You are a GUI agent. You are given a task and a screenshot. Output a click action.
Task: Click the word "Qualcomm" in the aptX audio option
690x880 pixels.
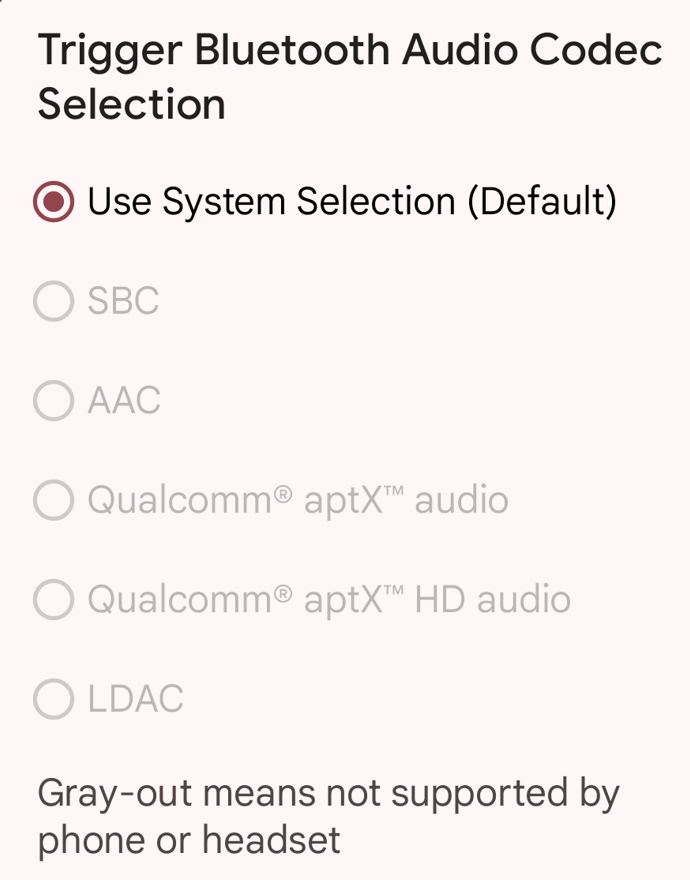coord(180,500)
